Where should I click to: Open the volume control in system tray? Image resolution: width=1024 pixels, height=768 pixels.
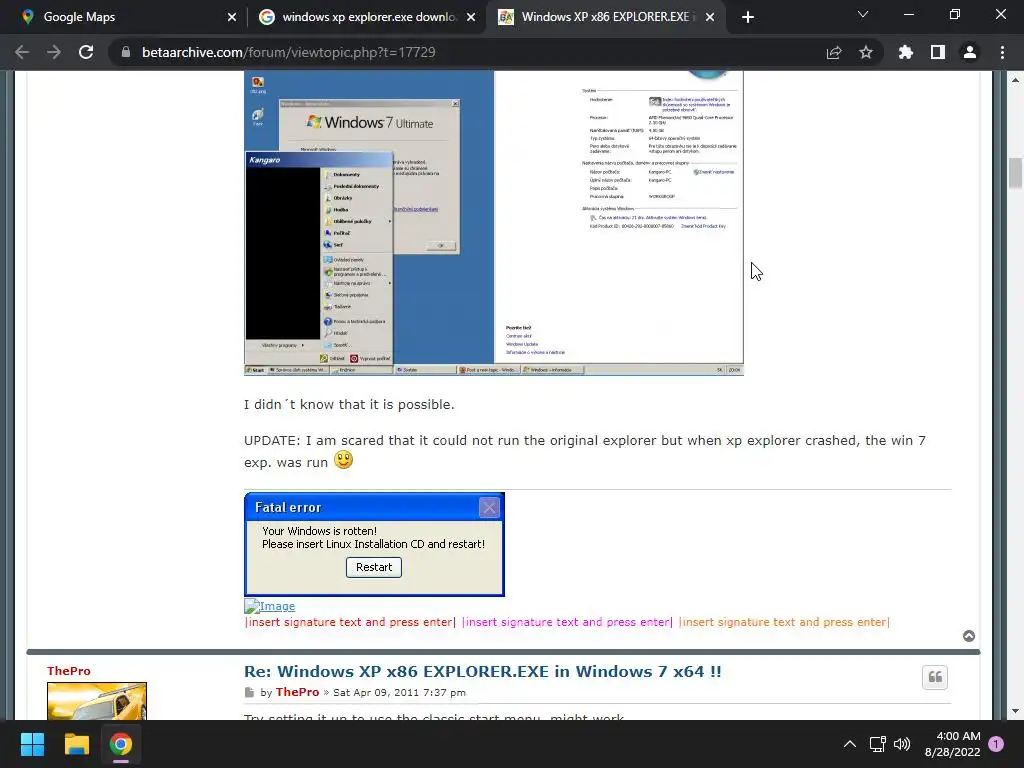(902, 744)
